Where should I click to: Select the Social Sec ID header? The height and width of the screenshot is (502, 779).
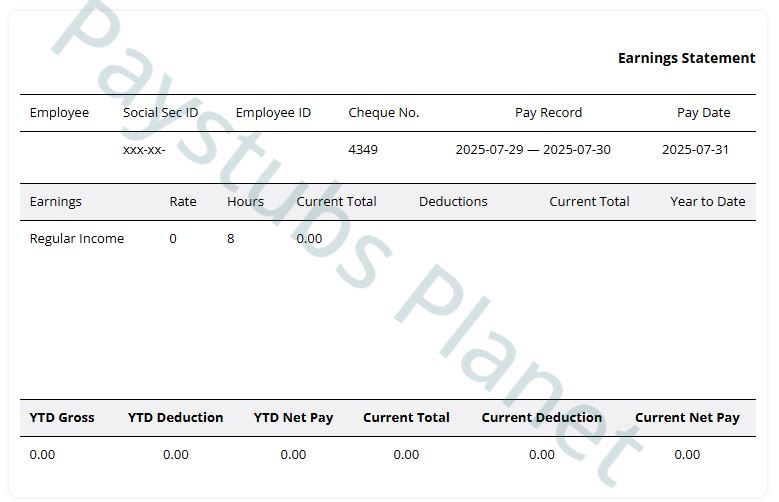(x=160, y=112)
